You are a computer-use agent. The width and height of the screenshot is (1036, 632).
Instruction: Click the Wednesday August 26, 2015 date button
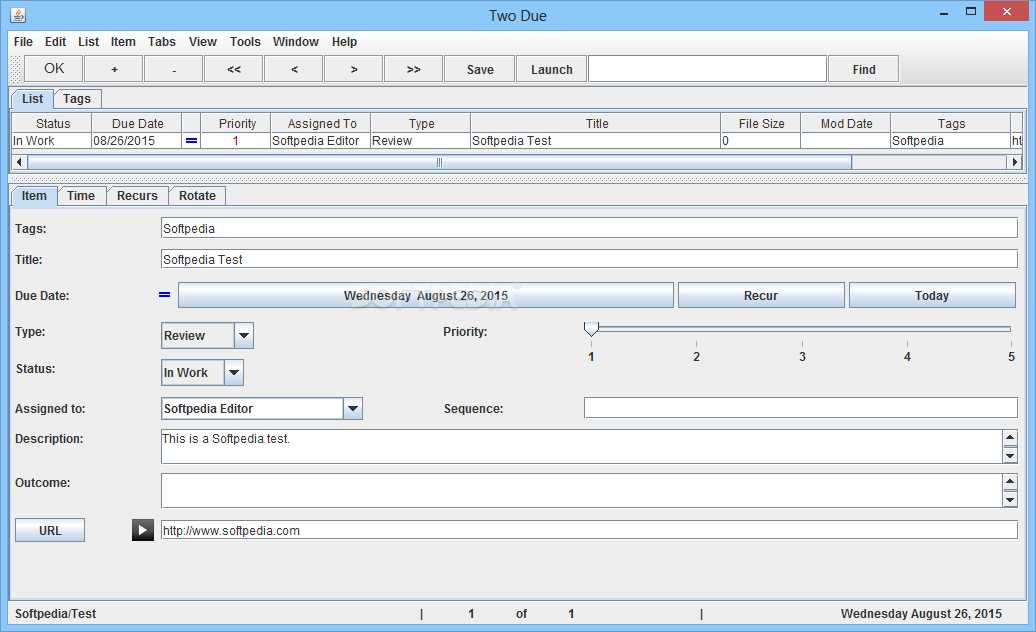coord(426,295)
